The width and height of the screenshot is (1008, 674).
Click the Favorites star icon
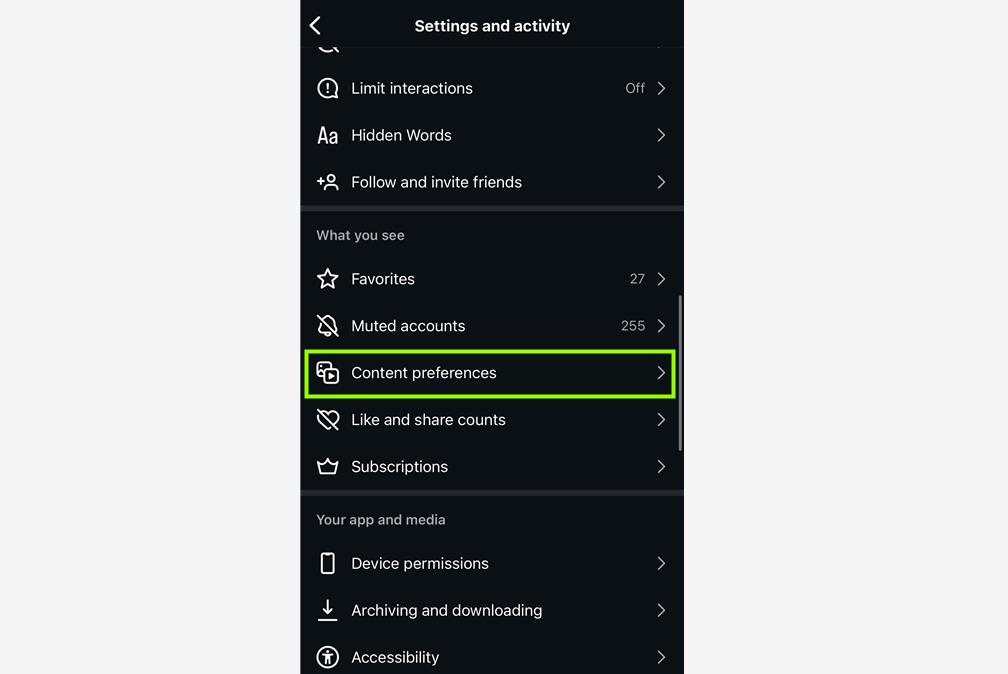tap(328, 278)
